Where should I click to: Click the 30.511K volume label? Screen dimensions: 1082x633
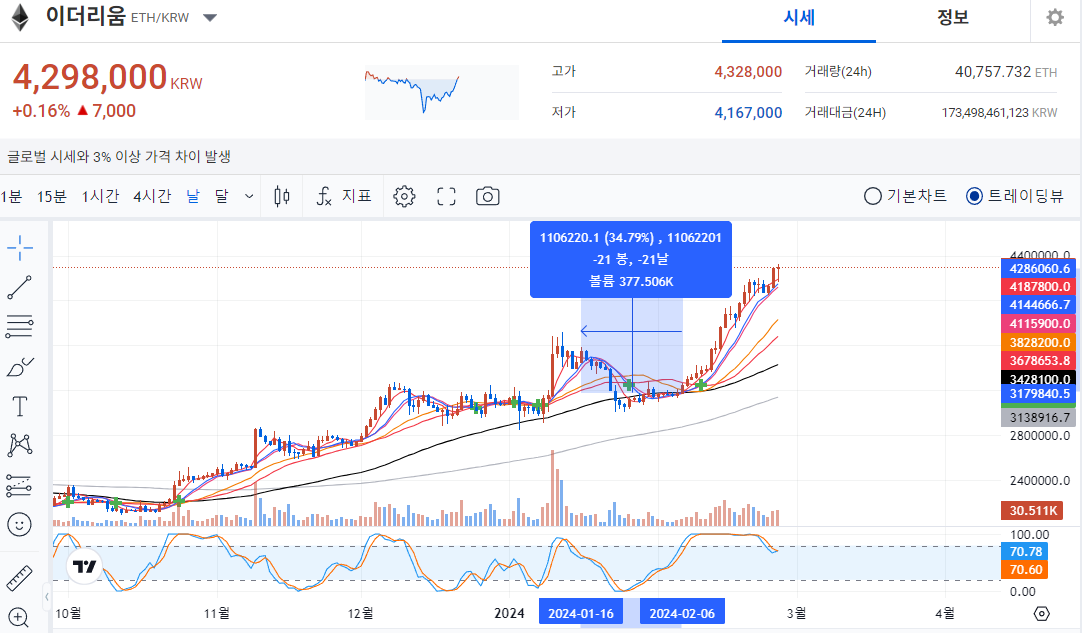pyautogui.click(x=1032, y=511)
